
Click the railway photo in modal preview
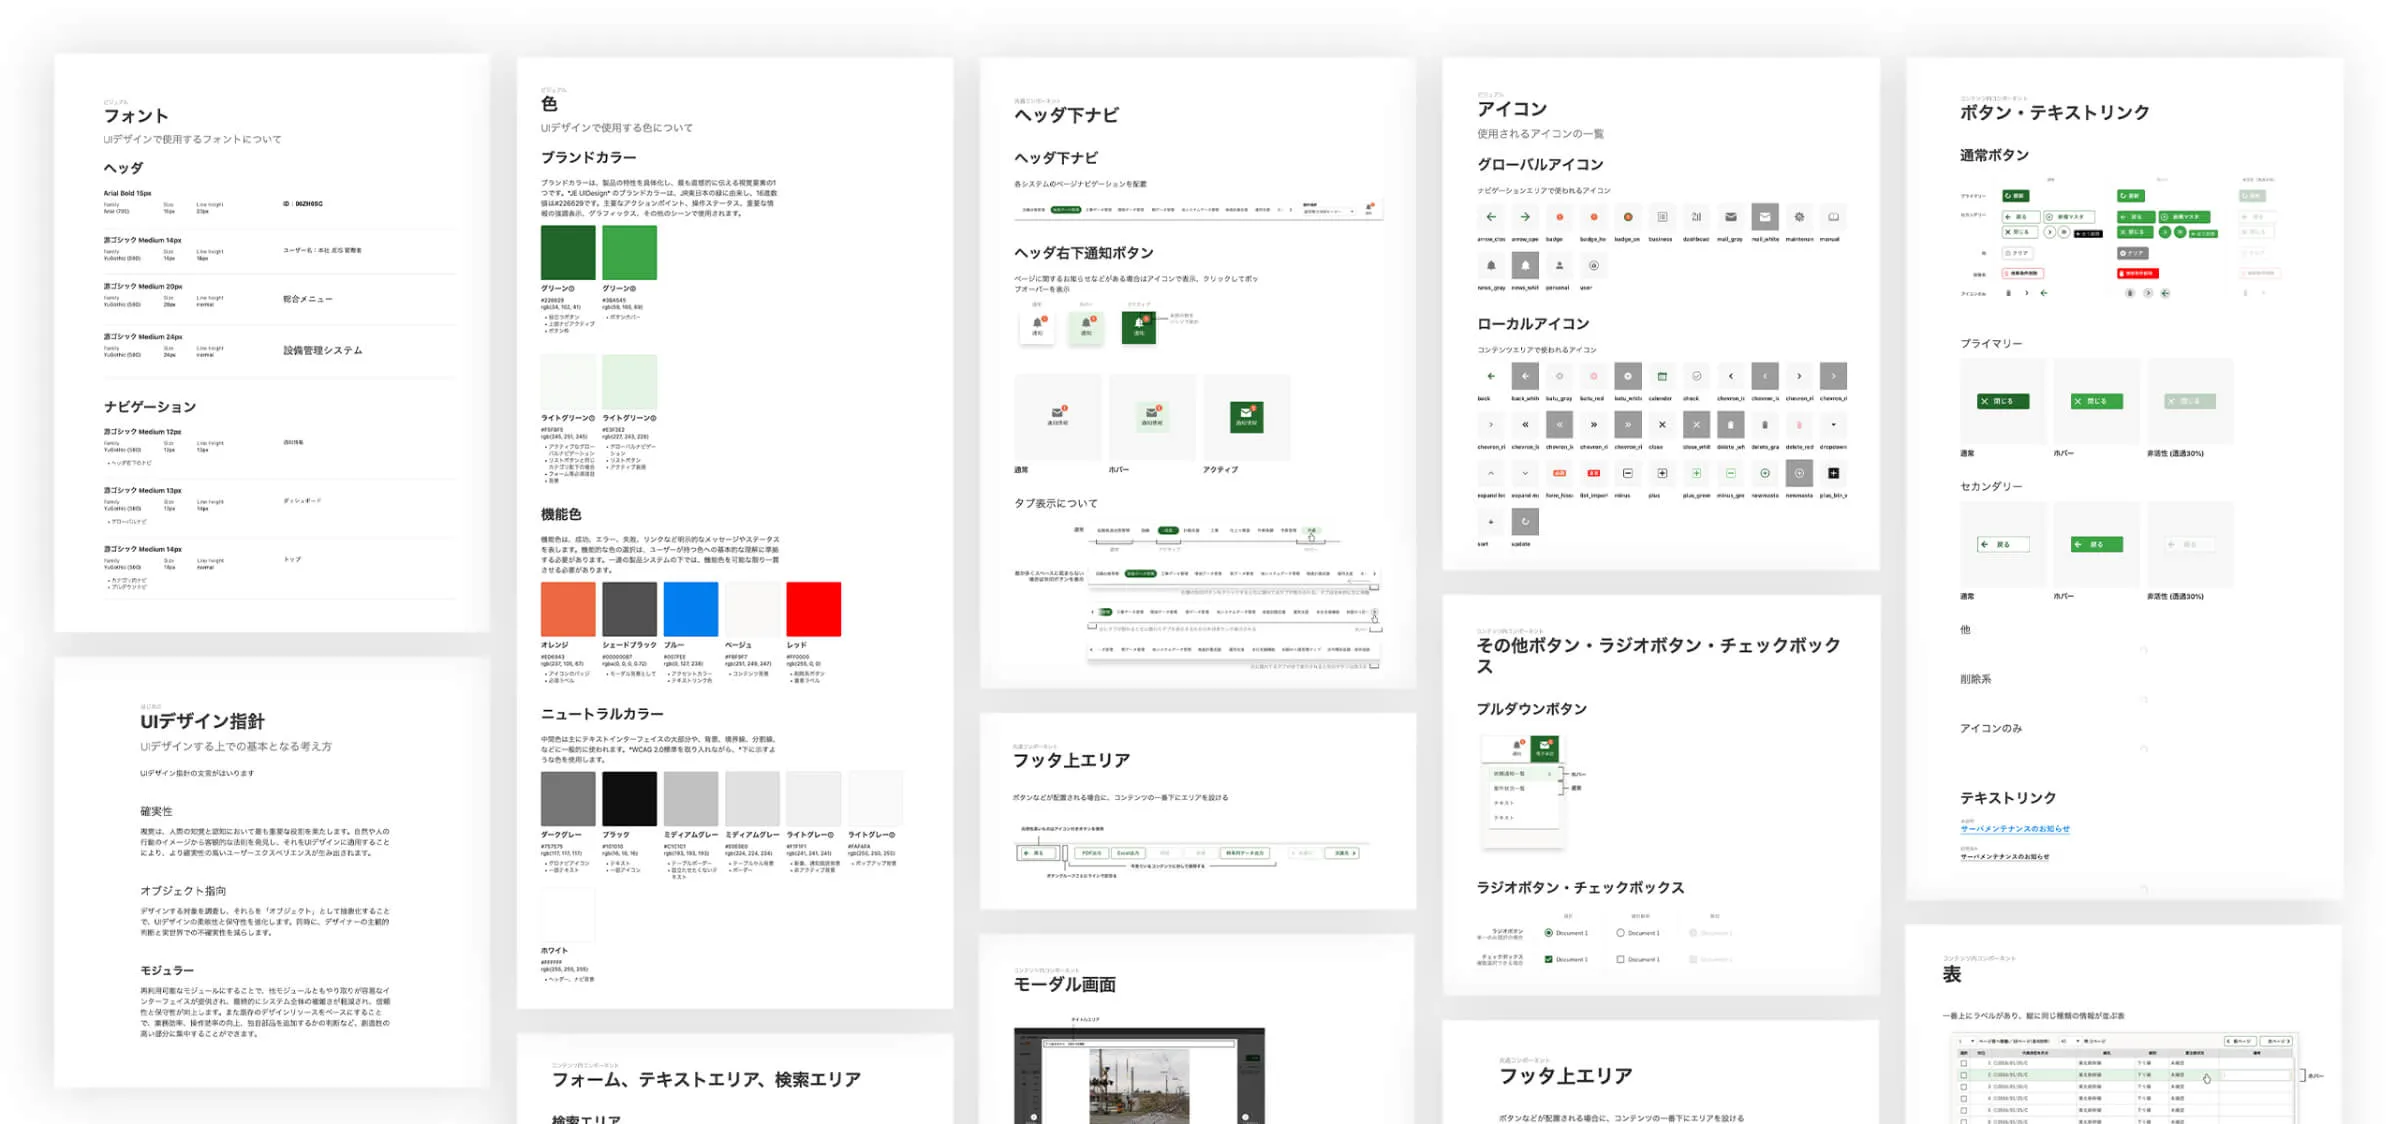(1138, 1085)
